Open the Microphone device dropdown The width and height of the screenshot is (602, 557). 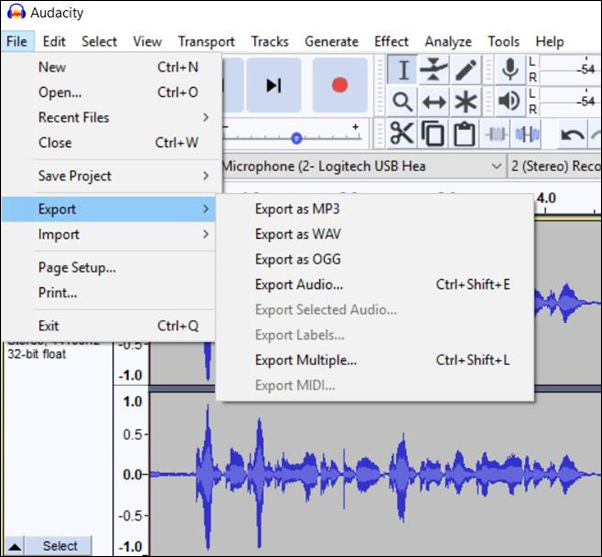point(363,166)
